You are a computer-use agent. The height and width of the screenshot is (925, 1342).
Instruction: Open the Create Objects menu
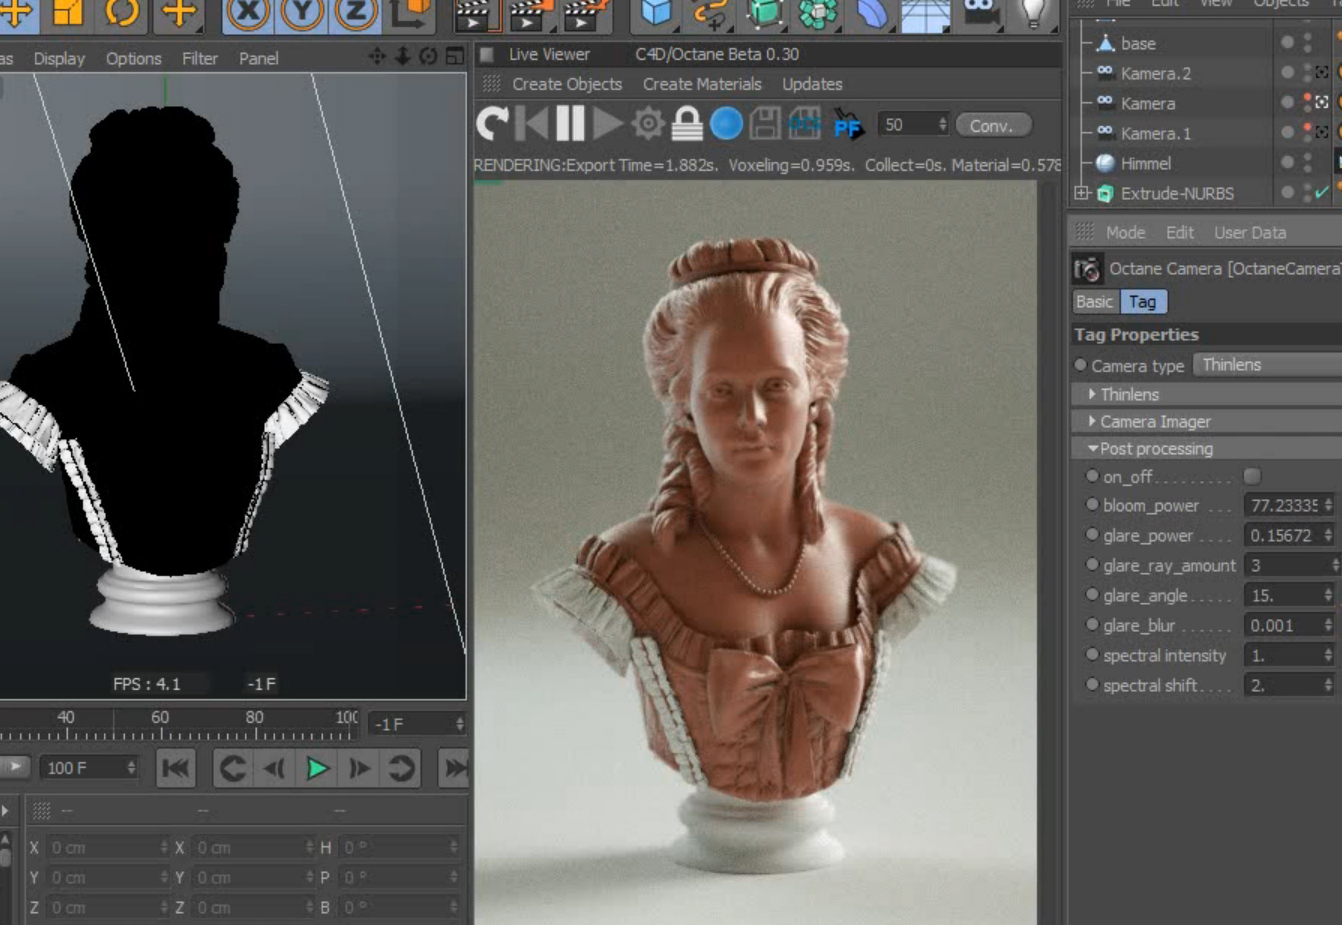pos(567,84)
